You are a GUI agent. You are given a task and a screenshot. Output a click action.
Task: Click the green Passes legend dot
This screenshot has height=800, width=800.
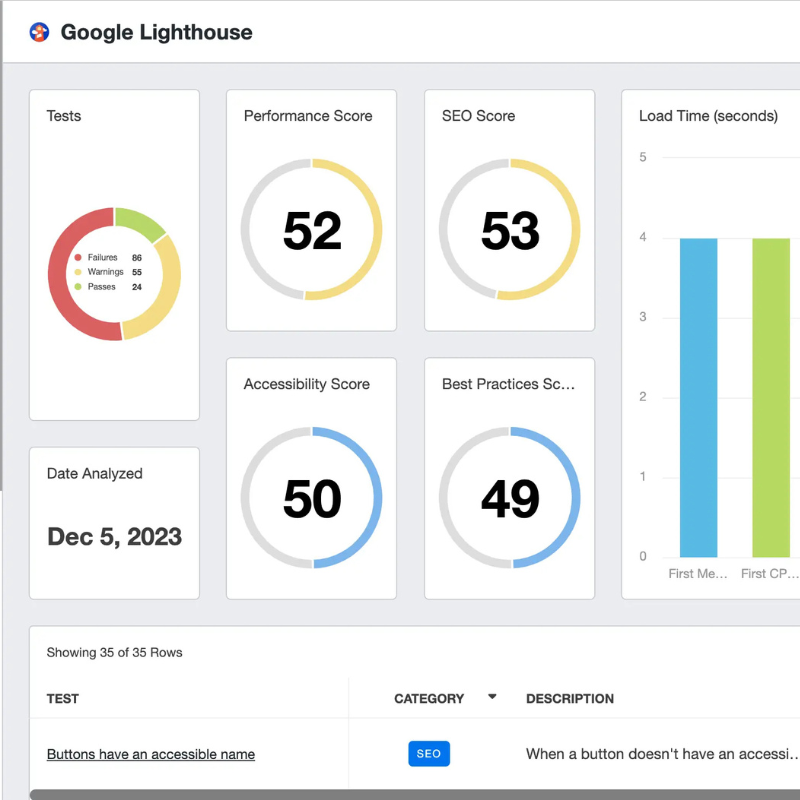78,287
